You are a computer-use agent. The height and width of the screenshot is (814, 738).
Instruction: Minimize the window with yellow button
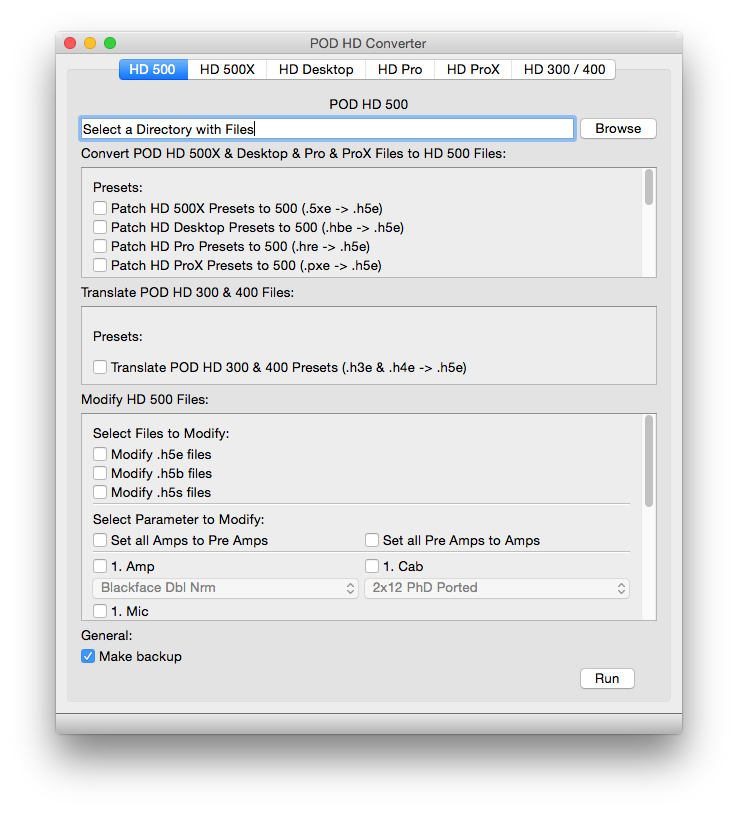tap(90, 43)
